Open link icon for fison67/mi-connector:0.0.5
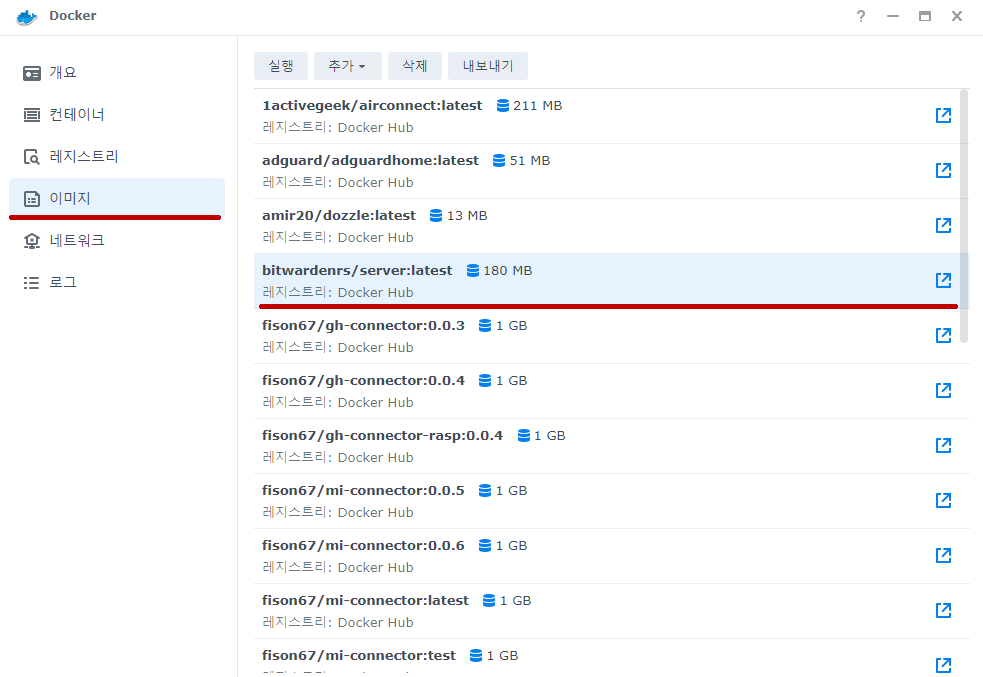The height and width of the screenshot is (677, 983). coord(944,500)
